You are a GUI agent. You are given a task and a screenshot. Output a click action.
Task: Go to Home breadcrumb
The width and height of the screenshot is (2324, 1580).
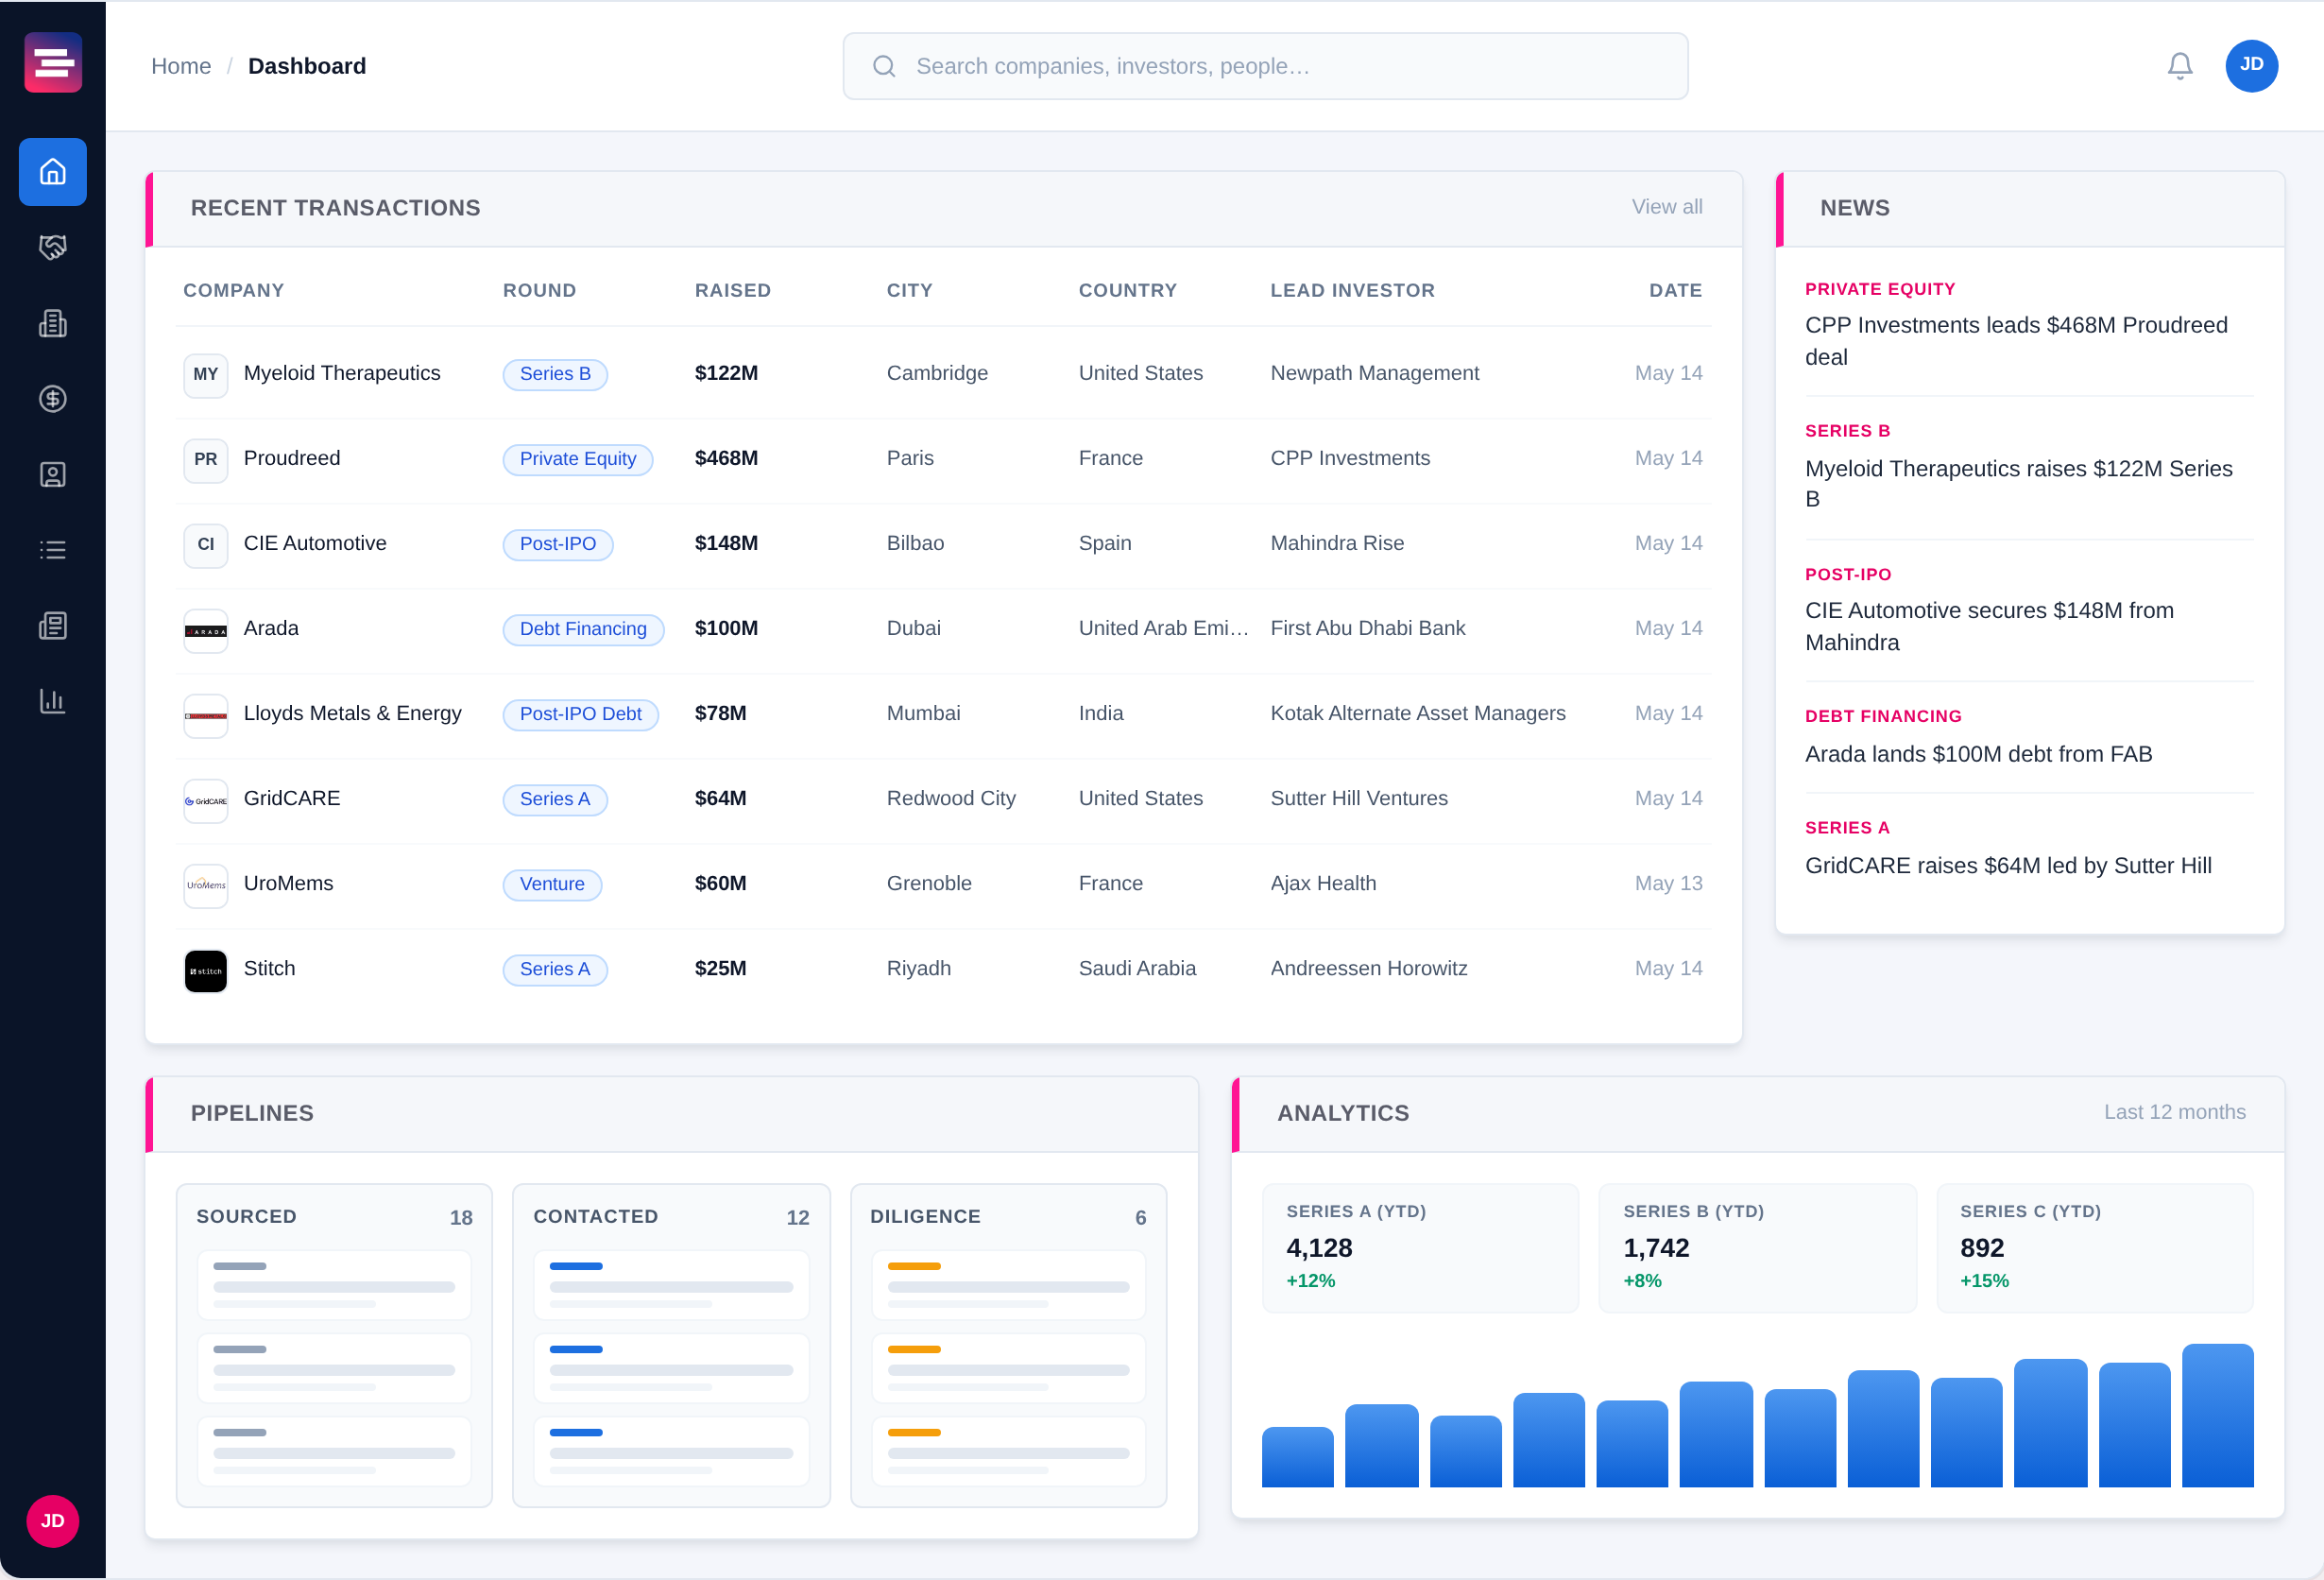pyautogui.click(x=181, y=66)
